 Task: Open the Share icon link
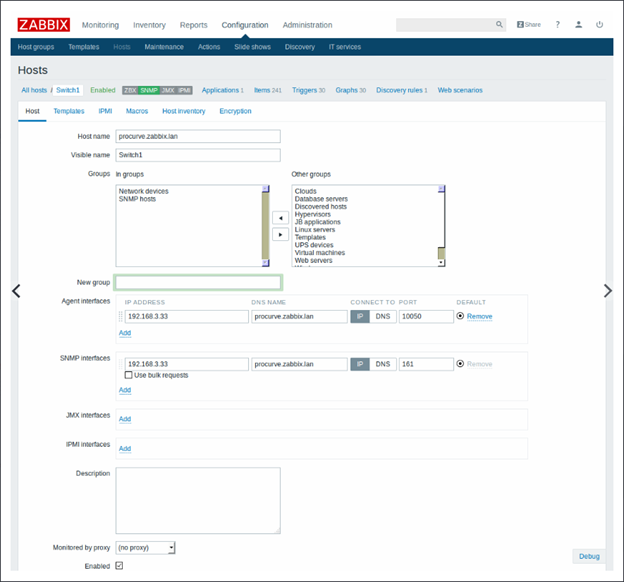528,25
